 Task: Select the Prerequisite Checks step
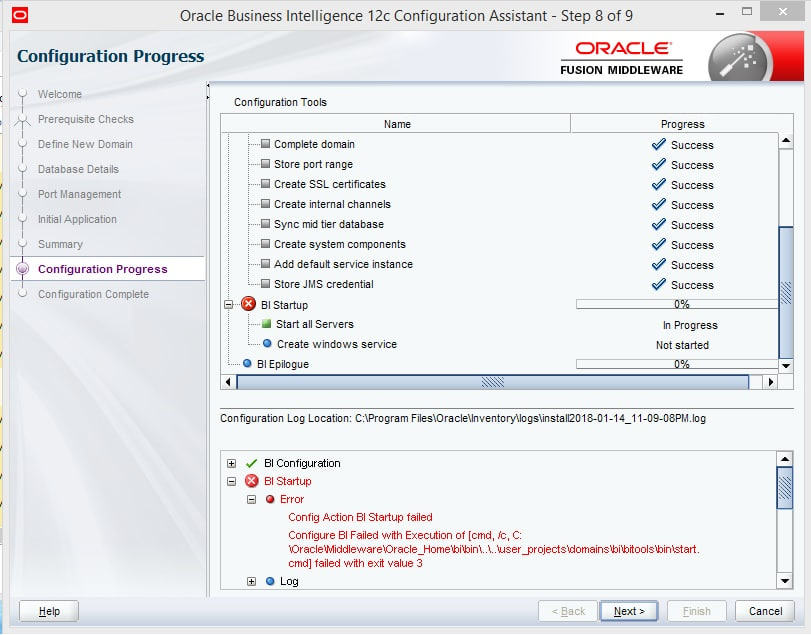(85, 119)
